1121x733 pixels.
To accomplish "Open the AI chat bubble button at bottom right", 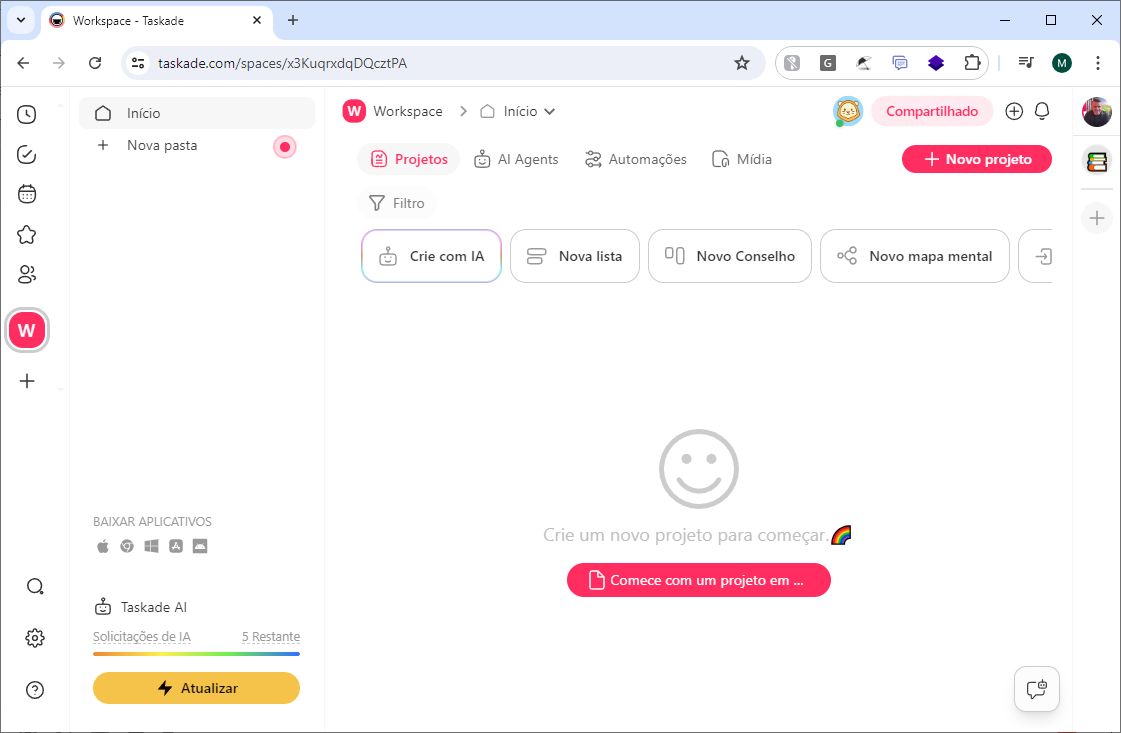I will pyautogui.click(x=1037, y=689).
